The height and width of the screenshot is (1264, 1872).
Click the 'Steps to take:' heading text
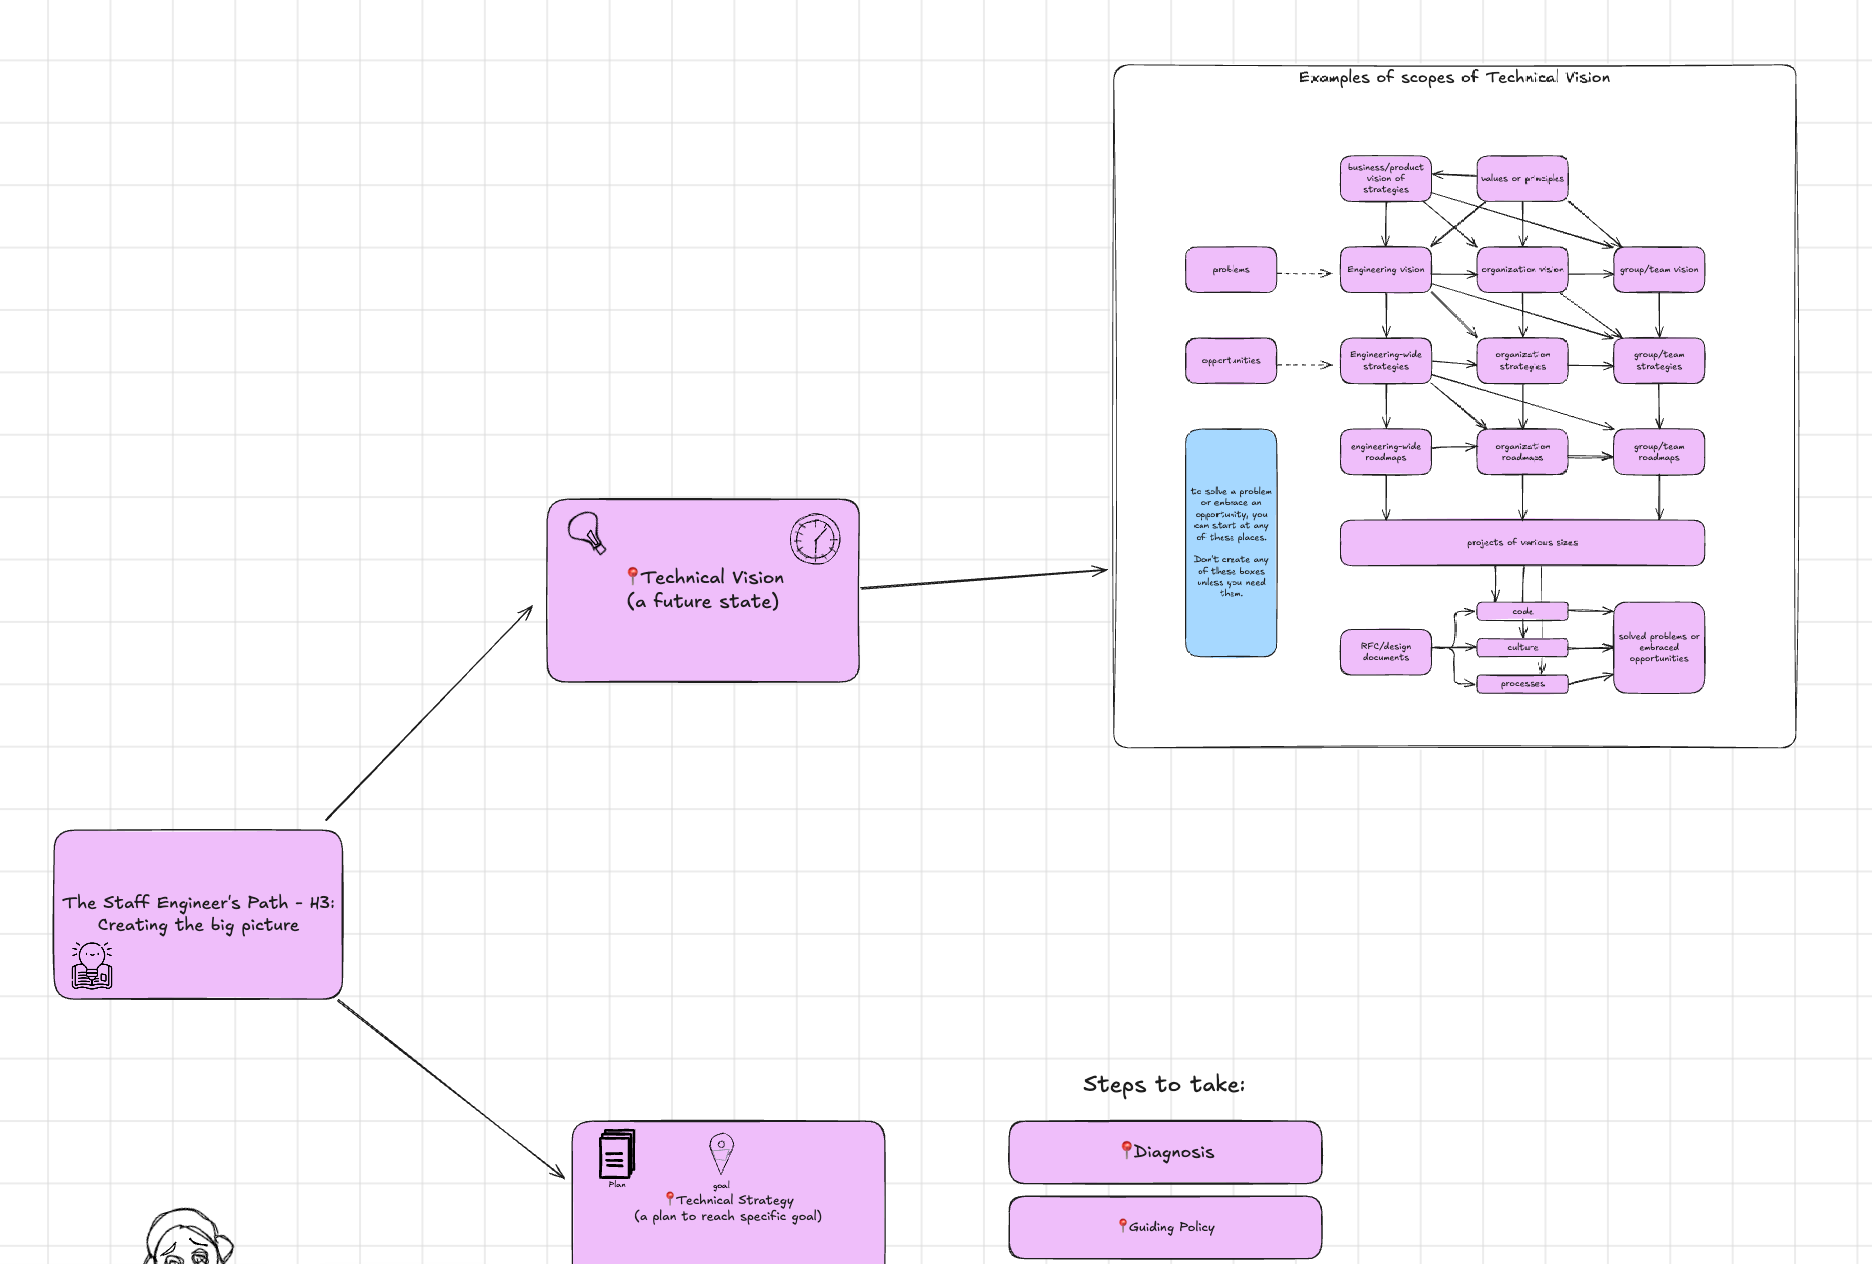click(x=1164, y=1085)
